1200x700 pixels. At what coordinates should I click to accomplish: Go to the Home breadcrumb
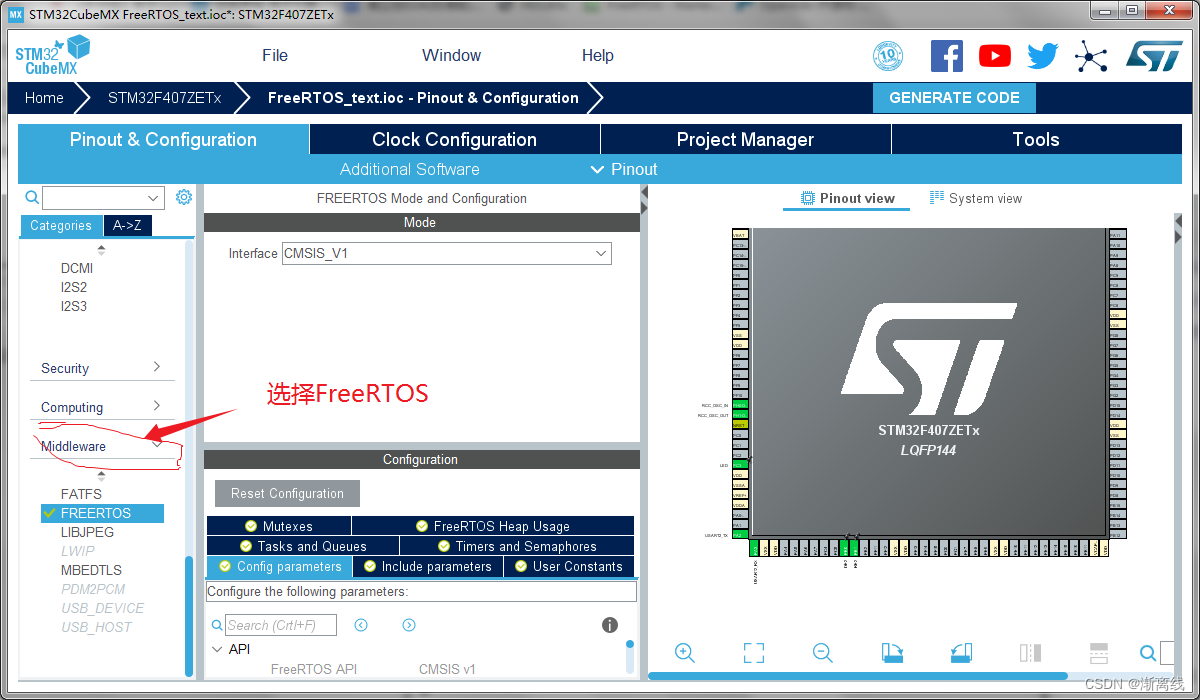click(x=44, y=98)
